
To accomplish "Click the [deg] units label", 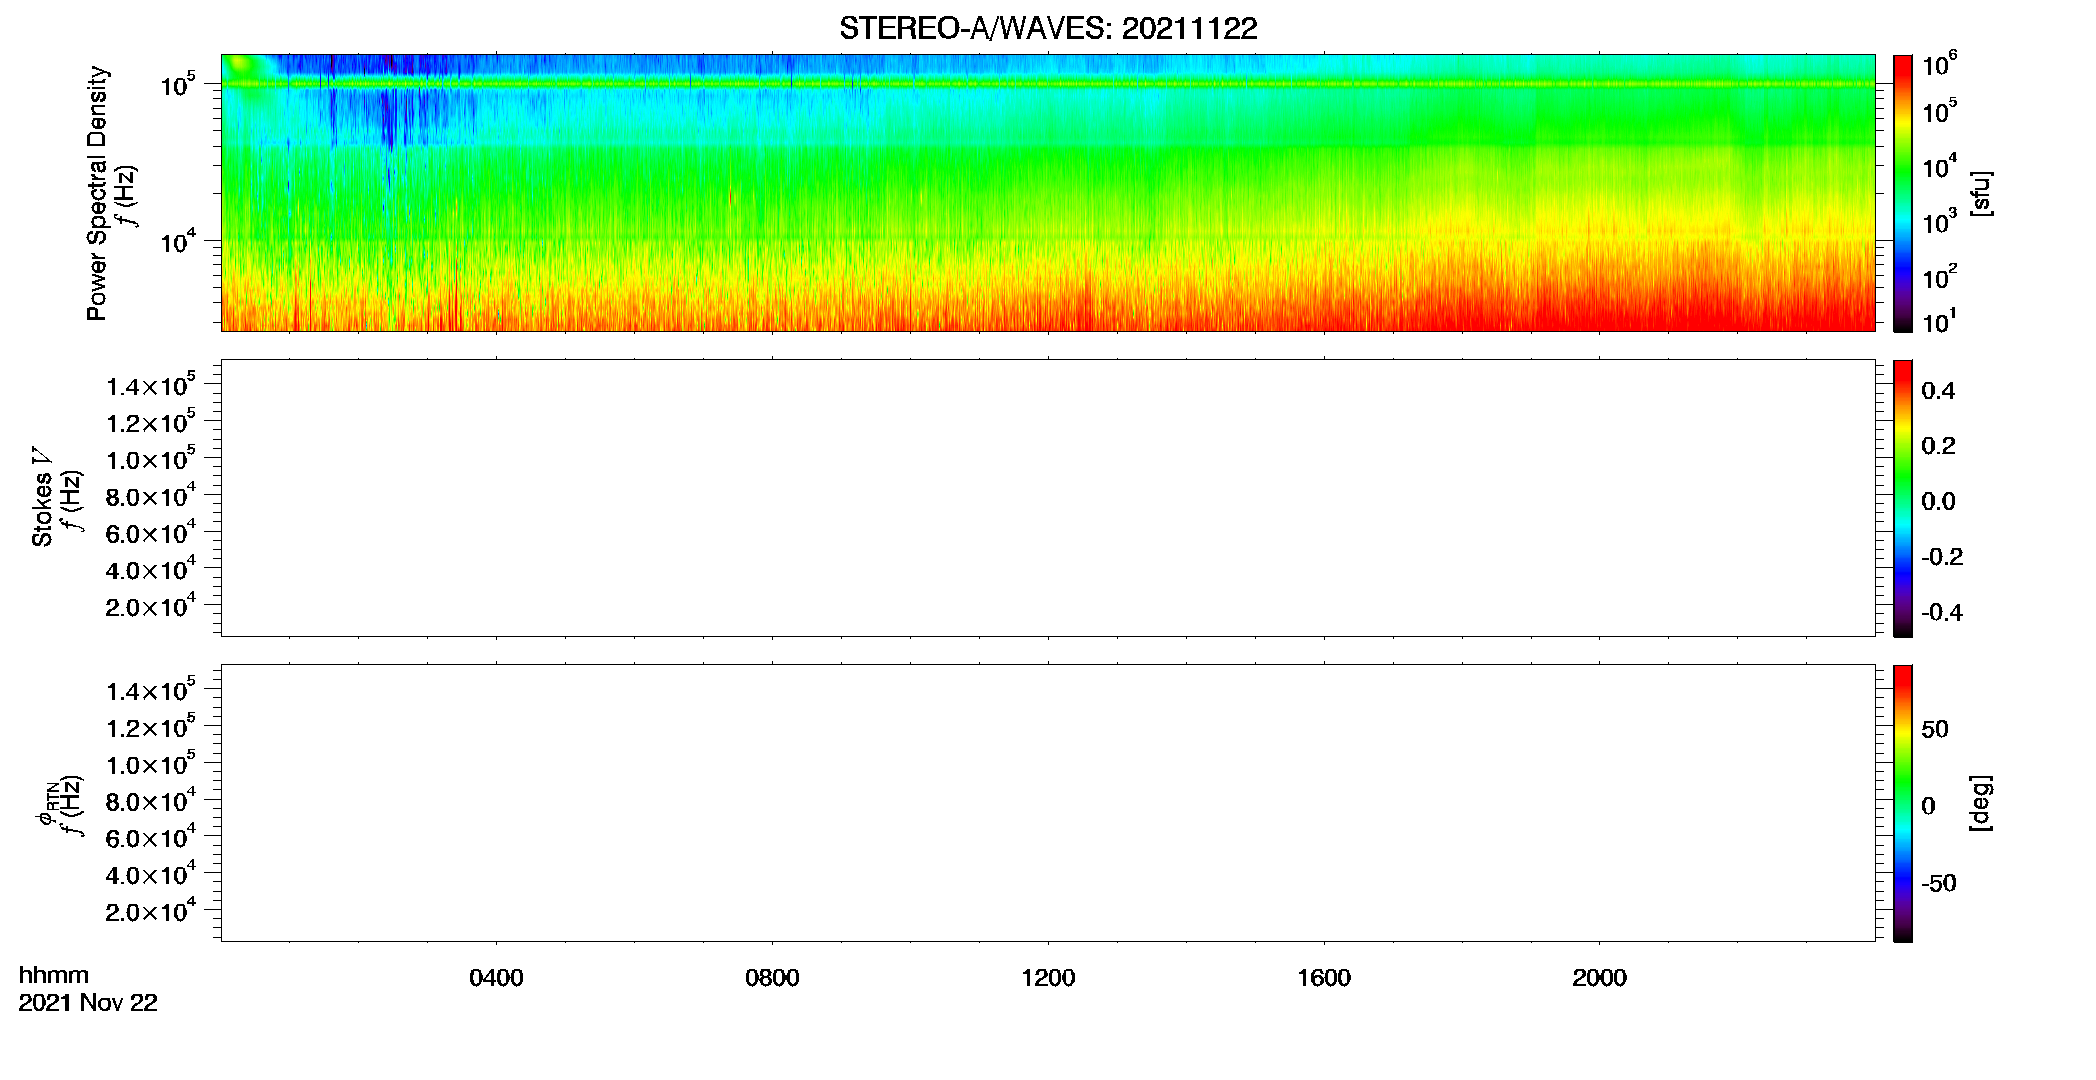I will click(x=1981, y=803).
